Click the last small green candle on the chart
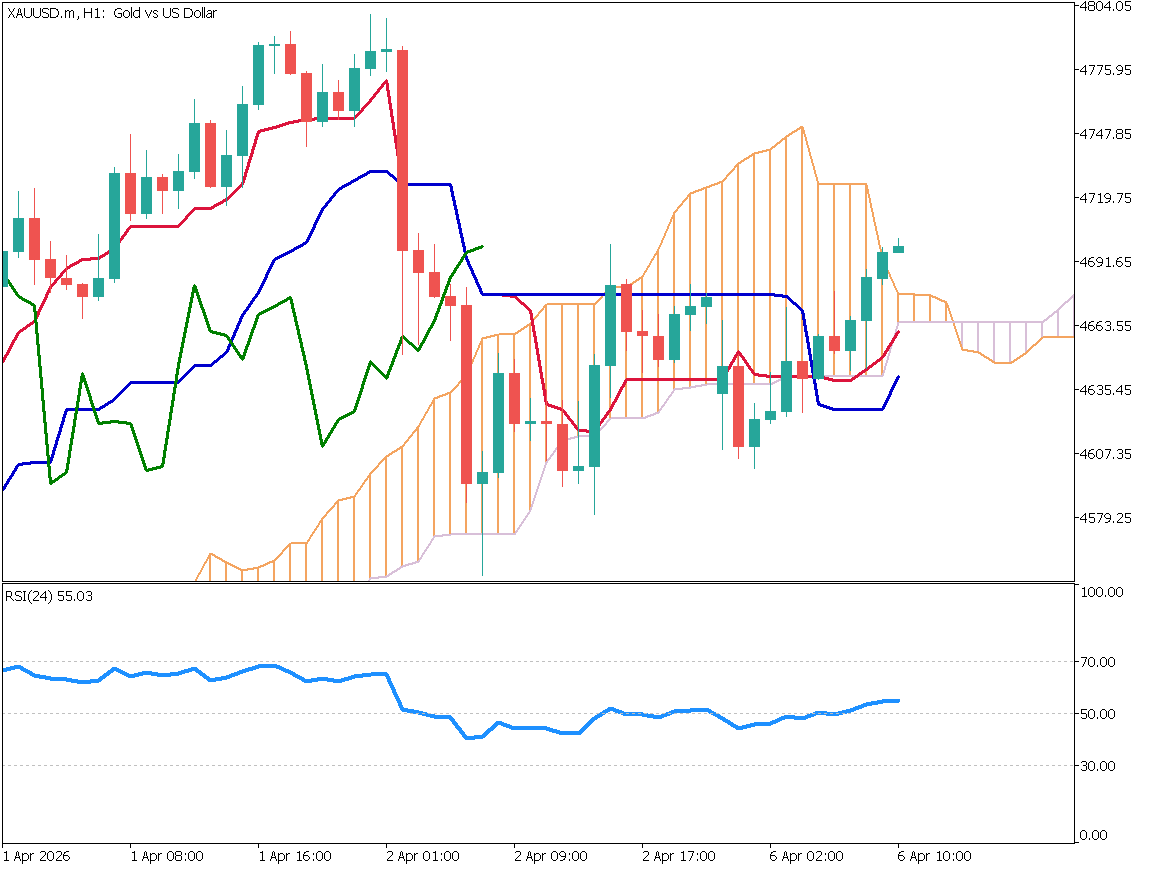 898,248
